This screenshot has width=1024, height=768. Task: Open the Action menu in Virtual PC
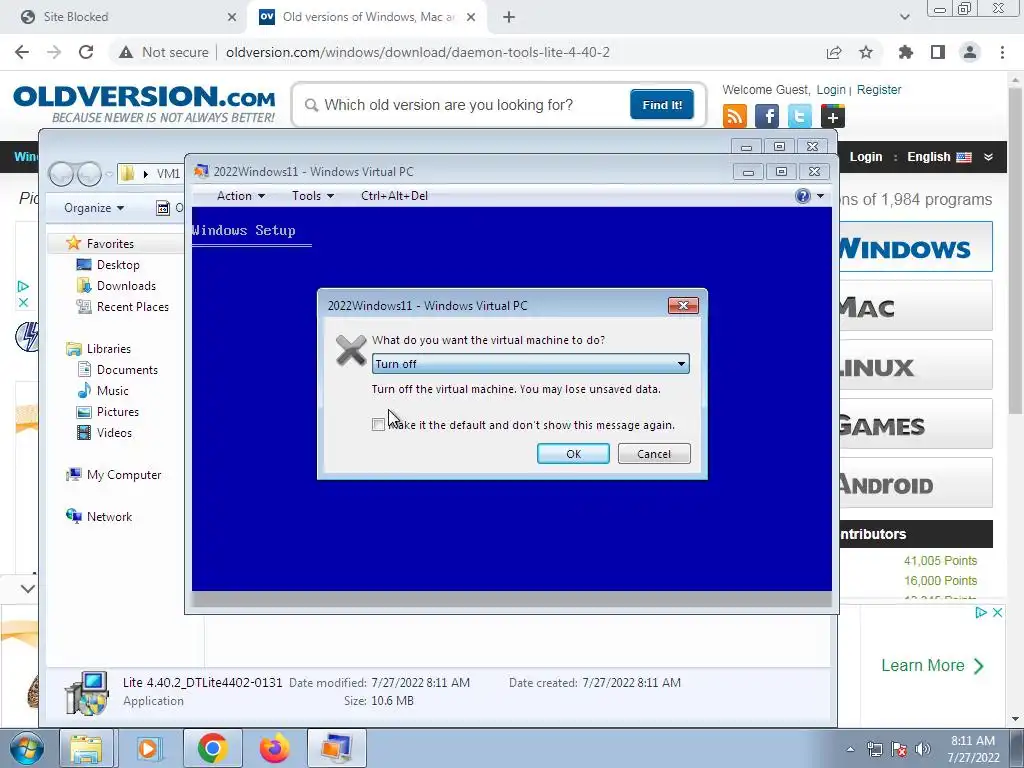point(240,196)
